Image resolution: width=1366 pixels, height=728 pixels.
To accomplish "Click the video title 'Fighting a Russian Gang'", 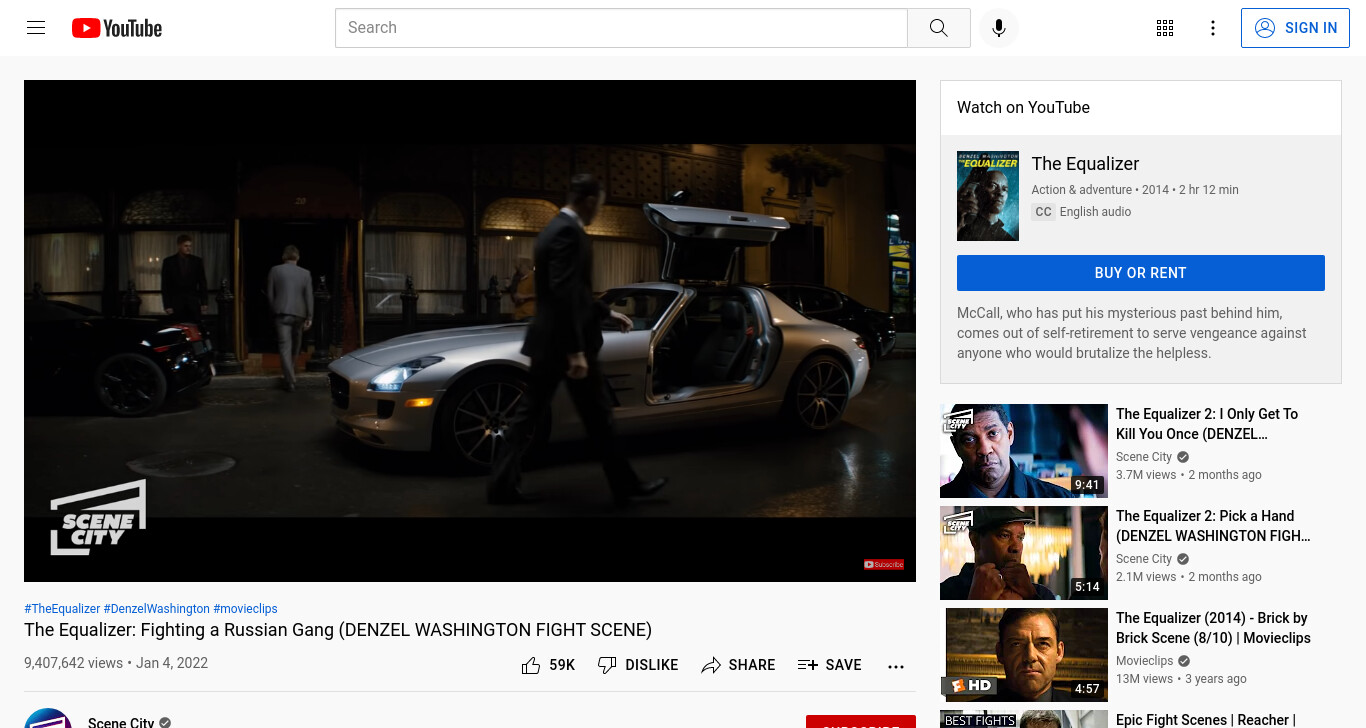I will (x=338, y=630).
